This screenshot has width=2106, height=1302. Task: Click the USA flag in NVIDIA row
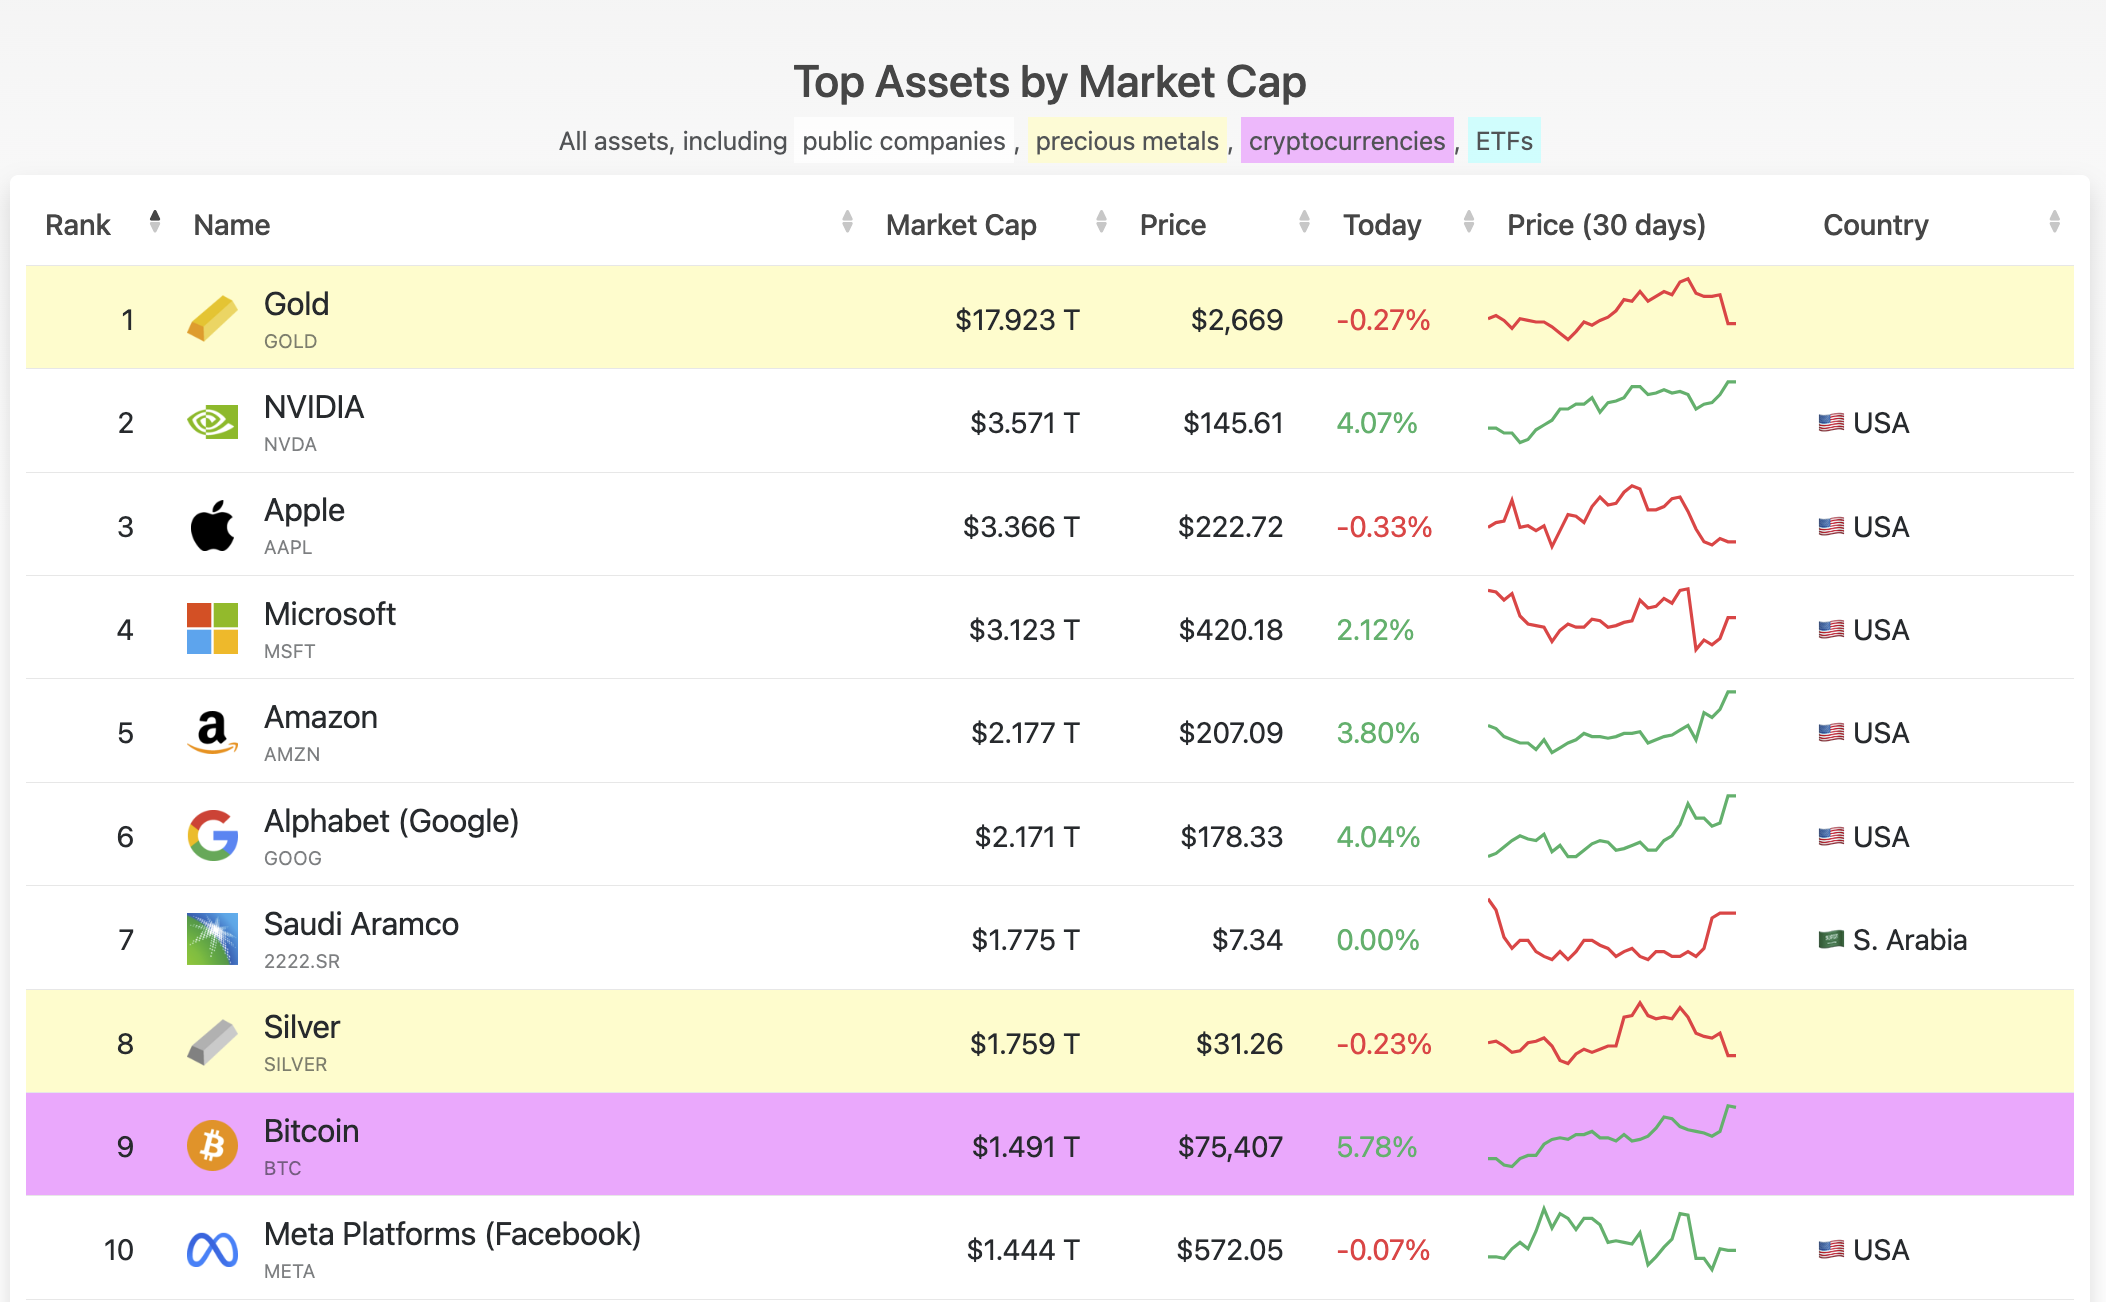coord(1831,423)
